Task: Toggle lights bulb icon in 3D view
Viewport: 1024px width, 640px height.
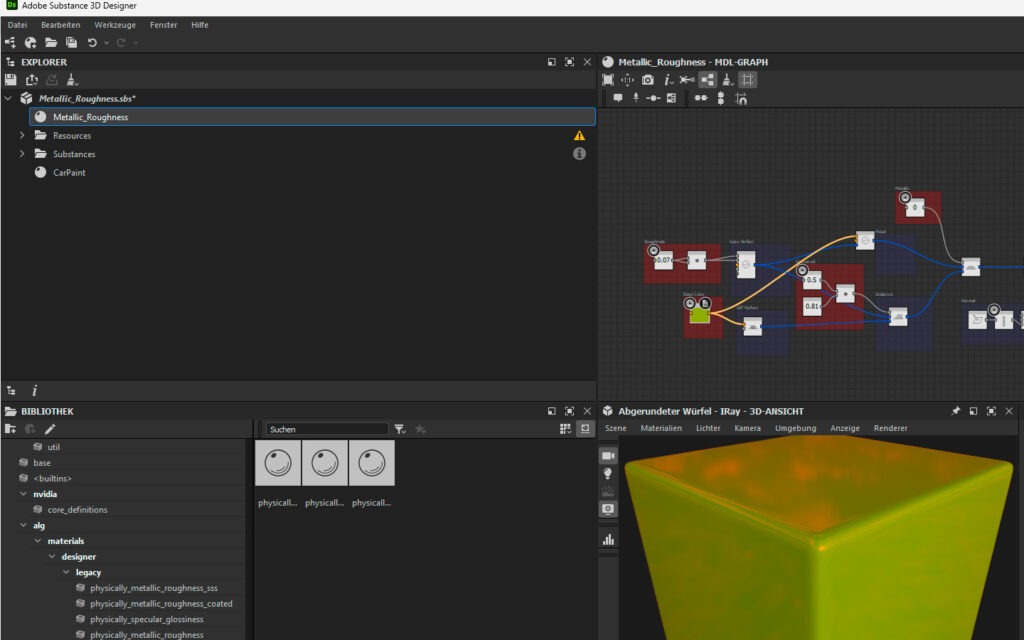Action: pyautogui.click(x=608, y=473)
